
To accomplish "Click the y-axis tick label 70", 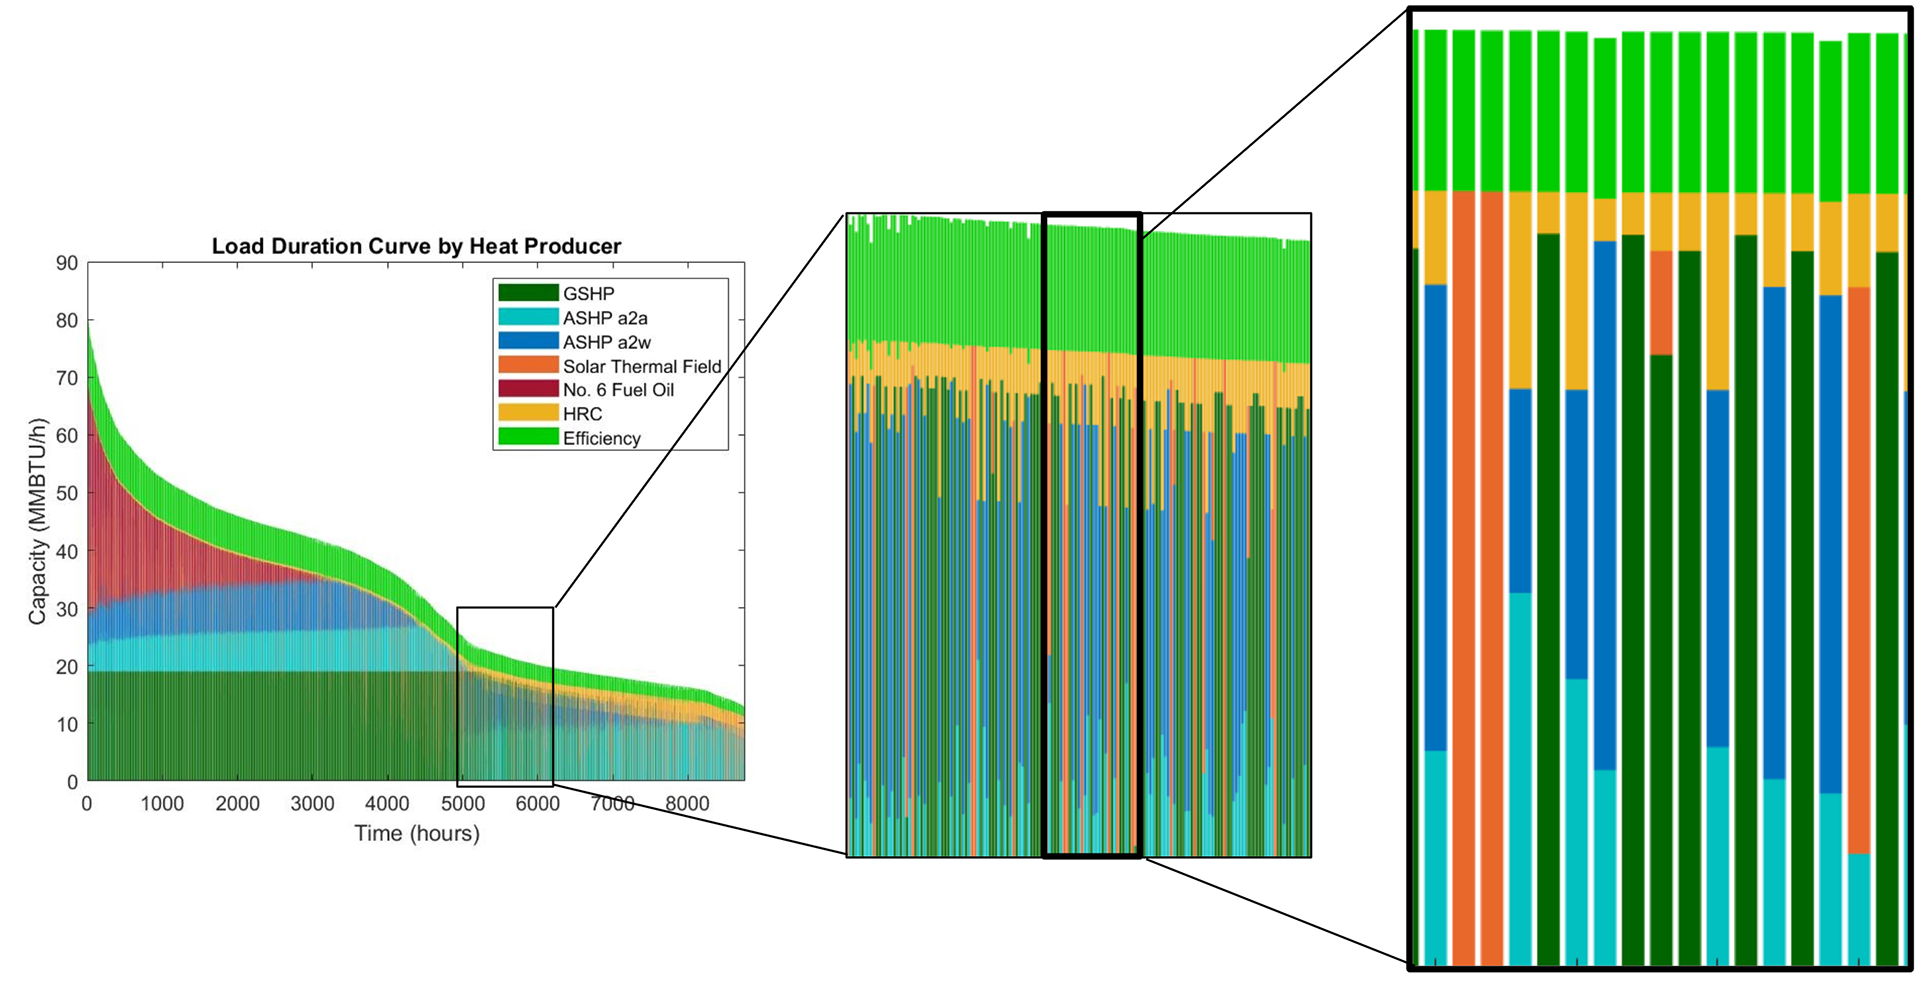I will pyautogui.click(x=67, y=378).
